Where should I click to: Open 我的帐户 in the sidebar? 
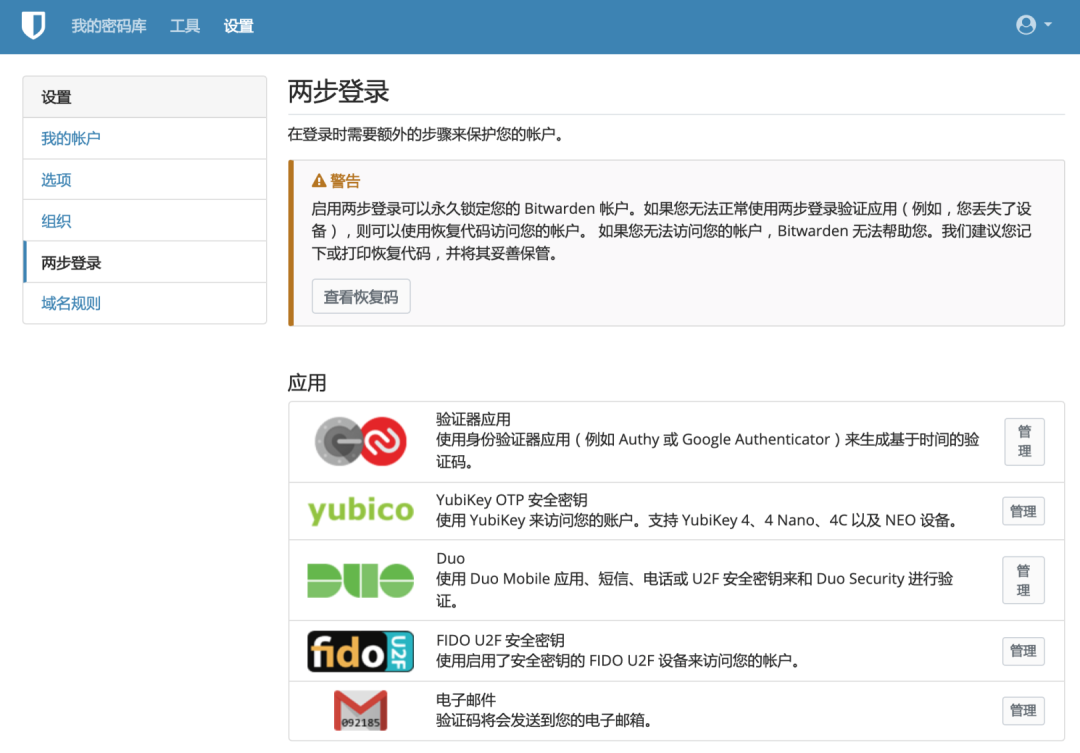[x=70, y=139]
